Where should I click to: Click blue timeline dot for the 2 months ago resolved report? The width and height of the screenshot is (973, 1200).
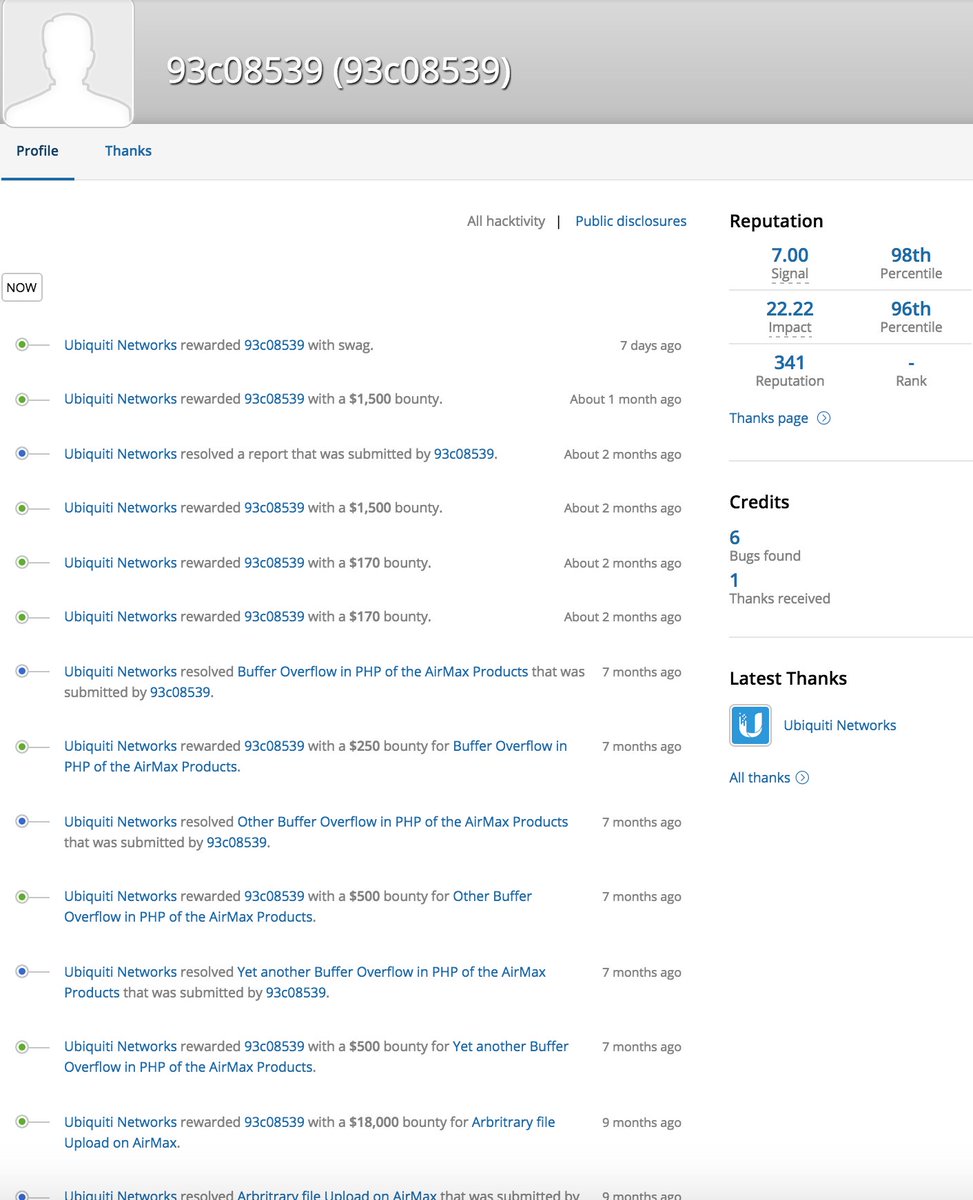[22, 453]
